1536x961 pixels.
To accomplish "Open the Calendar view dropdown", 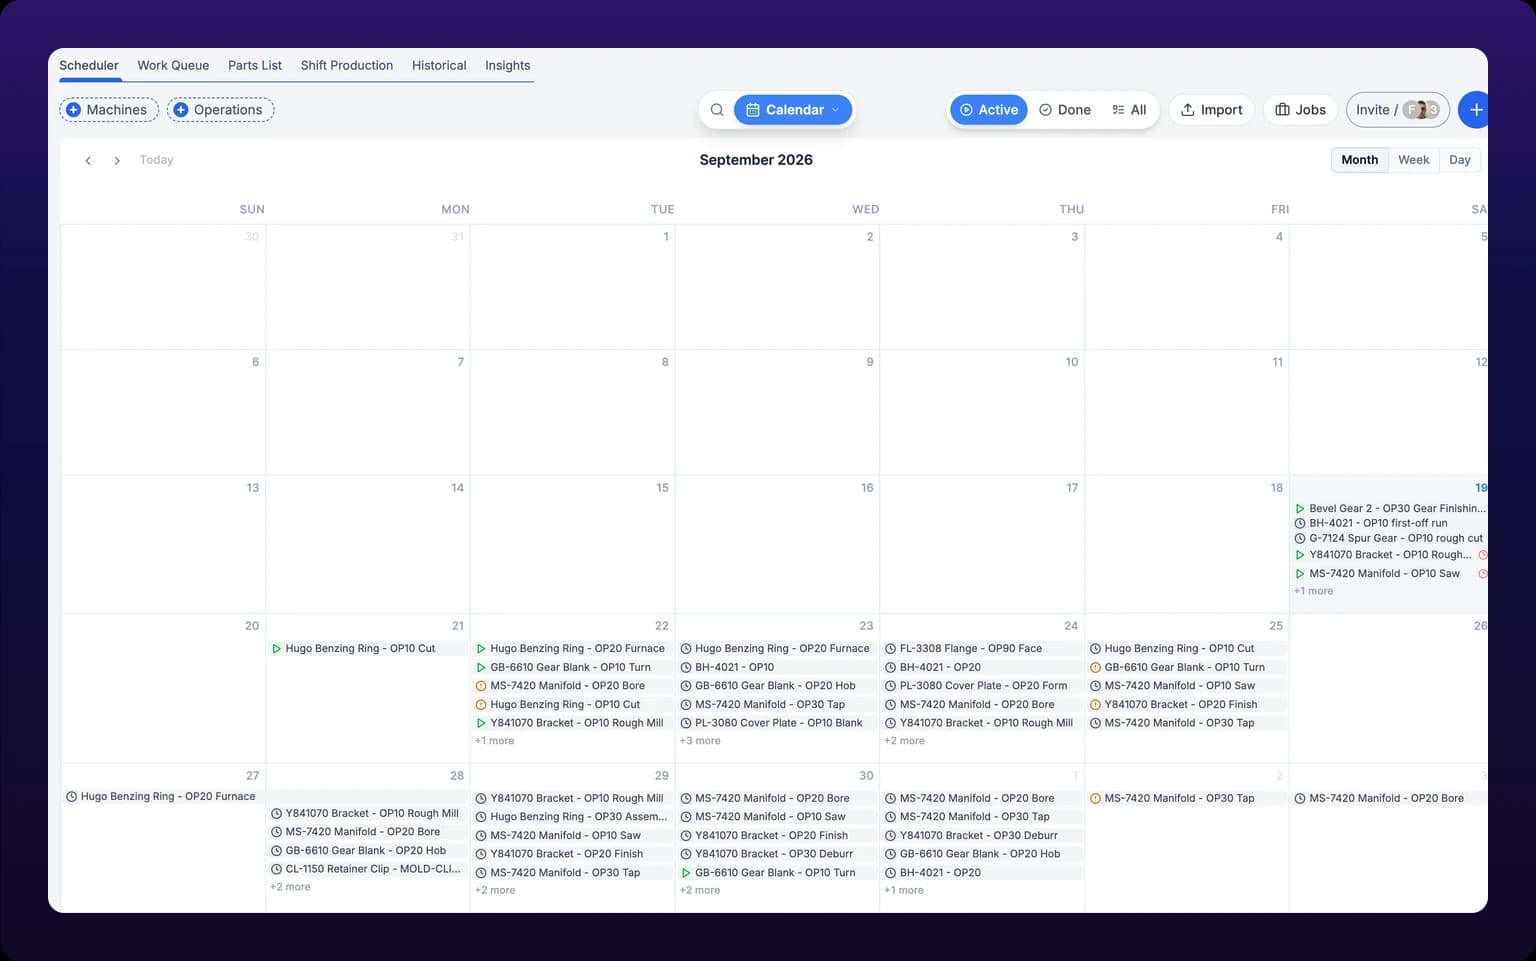I will (793, 110).
